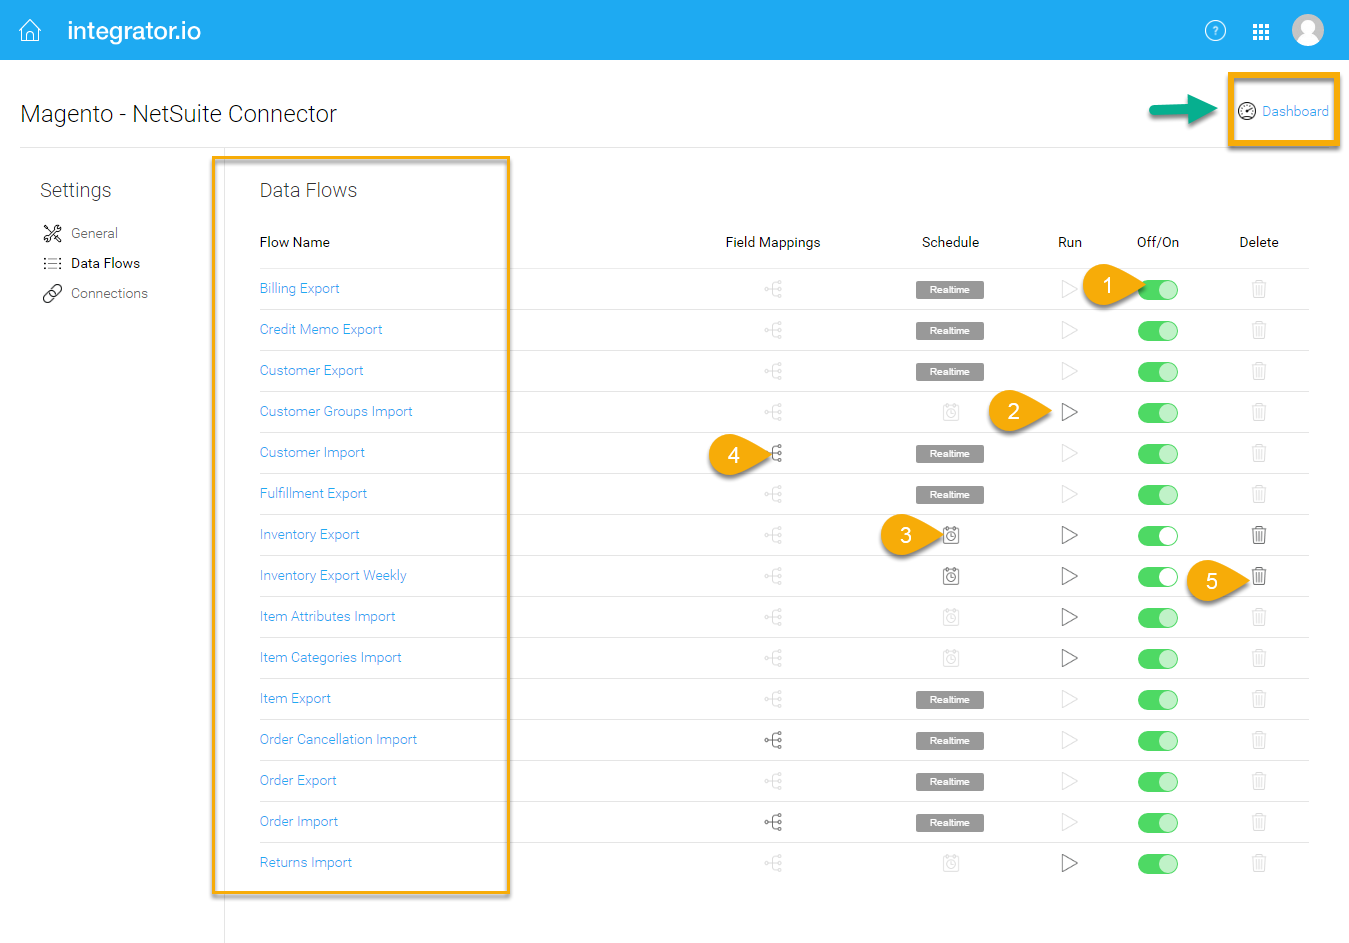The height and width of the screenshot is (943, 1349).
Task: Open the Credit Memo Export flow
Action: point(321,329)
